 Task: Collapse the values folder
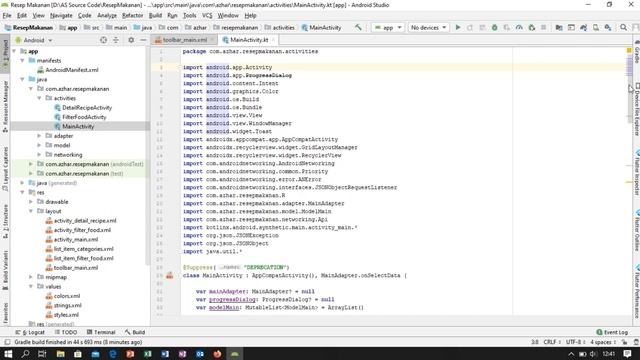[x=31, y=287]
